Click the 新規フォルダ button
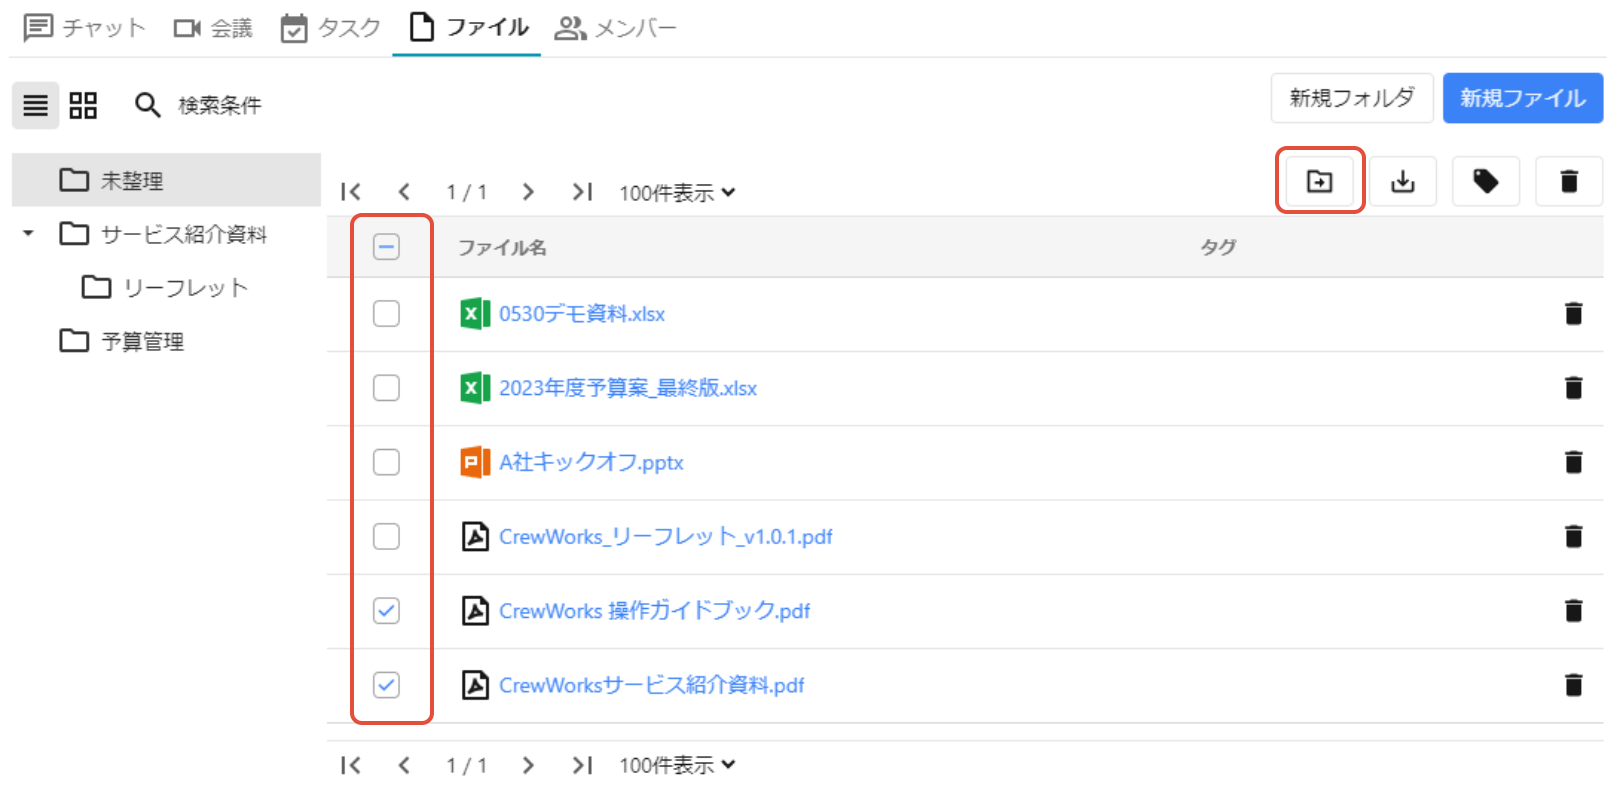This screenshot has width=1617, height=792. (x=1352, y=98)
